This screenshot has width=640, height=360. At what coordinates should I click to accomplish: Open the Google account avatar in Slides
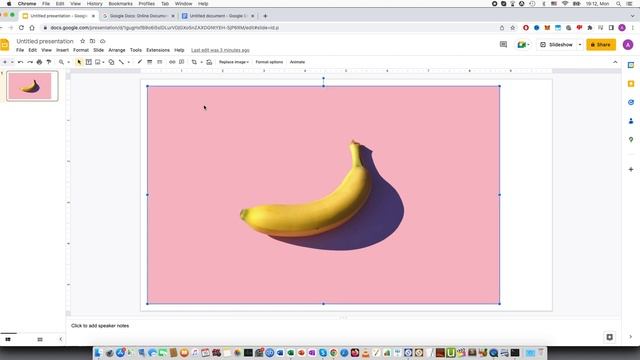pyautogui.click(x=628, y=44)
